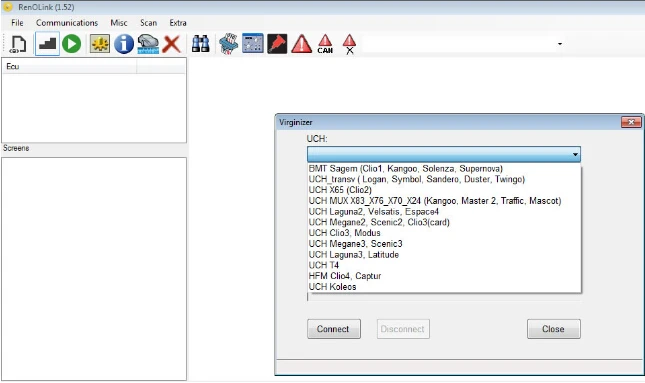This screenshot has height=383, width=645.
Task: Select UCH_transv (Logan, Symbol) option
Action: pyautogui.click(x=444, y=179)
